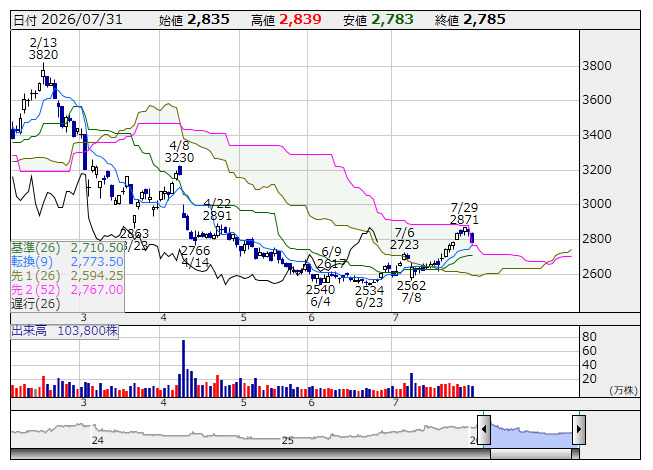
Task: Click the 3600 price axis label
Action: [597, 100]
